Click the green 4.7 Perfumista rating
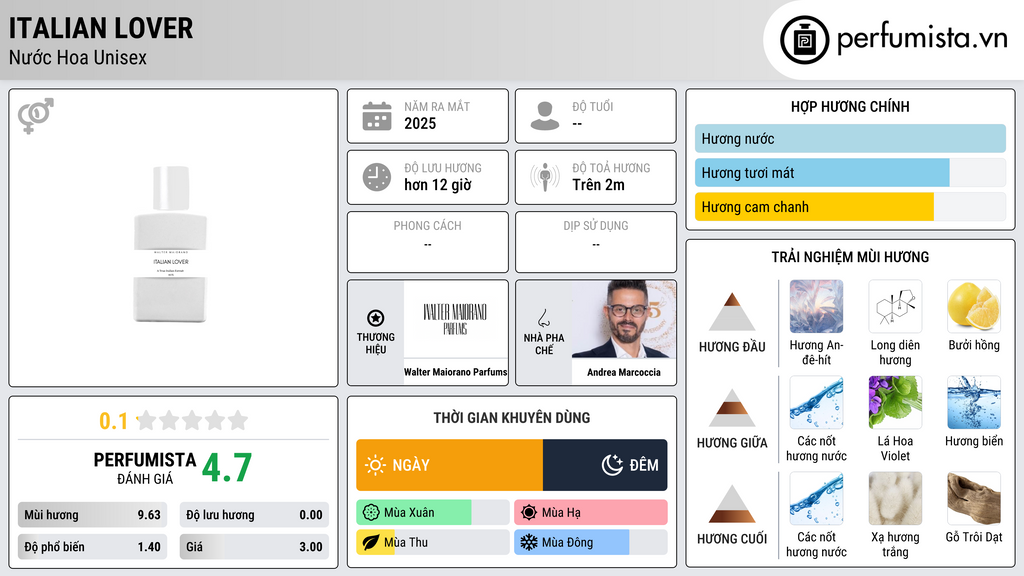Image resolution: width=1024 pixels, height=576 pixels. (x=227, y=468)
